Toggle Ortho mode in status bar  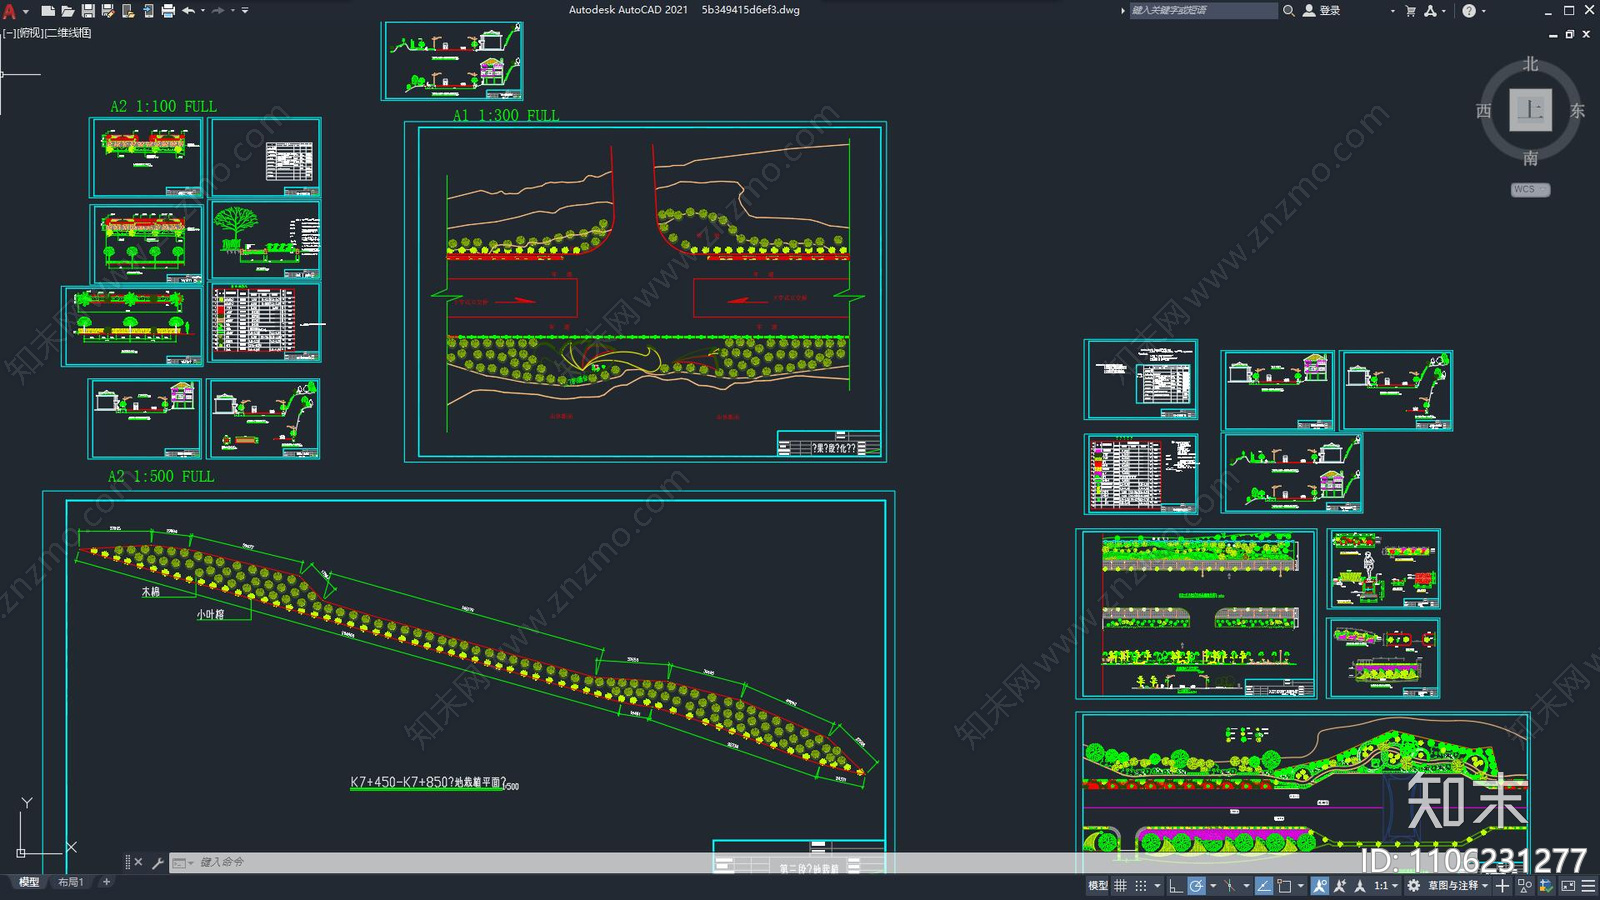coord(1176,886)
